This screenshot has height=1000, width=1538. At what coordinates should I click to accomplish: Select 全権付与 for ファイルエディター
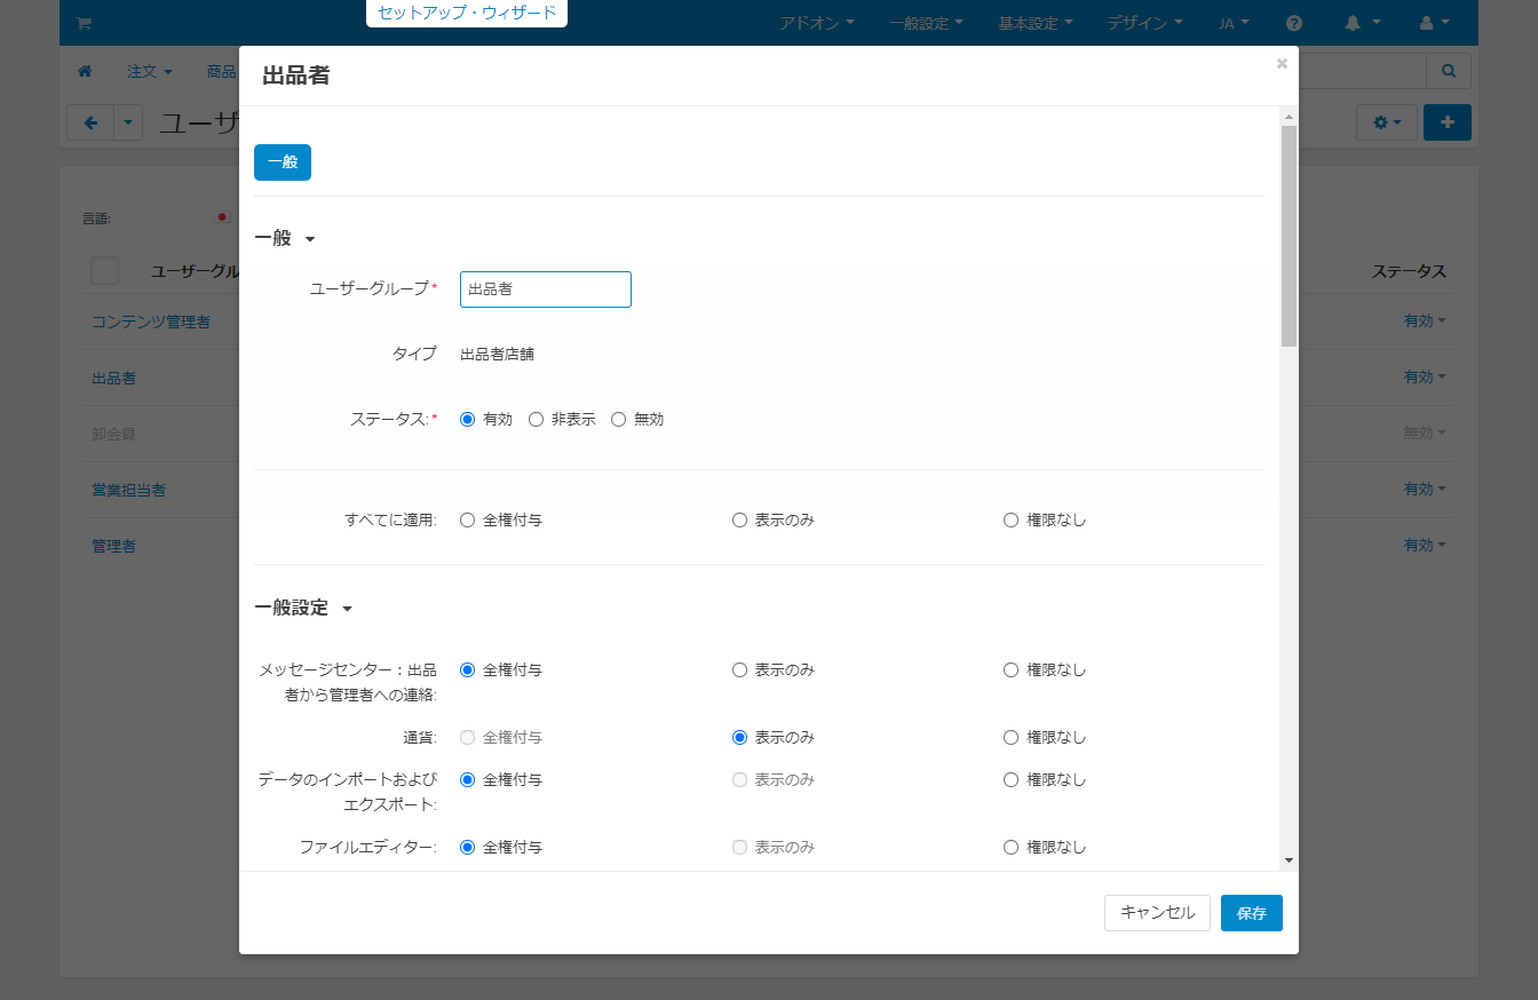467,847
